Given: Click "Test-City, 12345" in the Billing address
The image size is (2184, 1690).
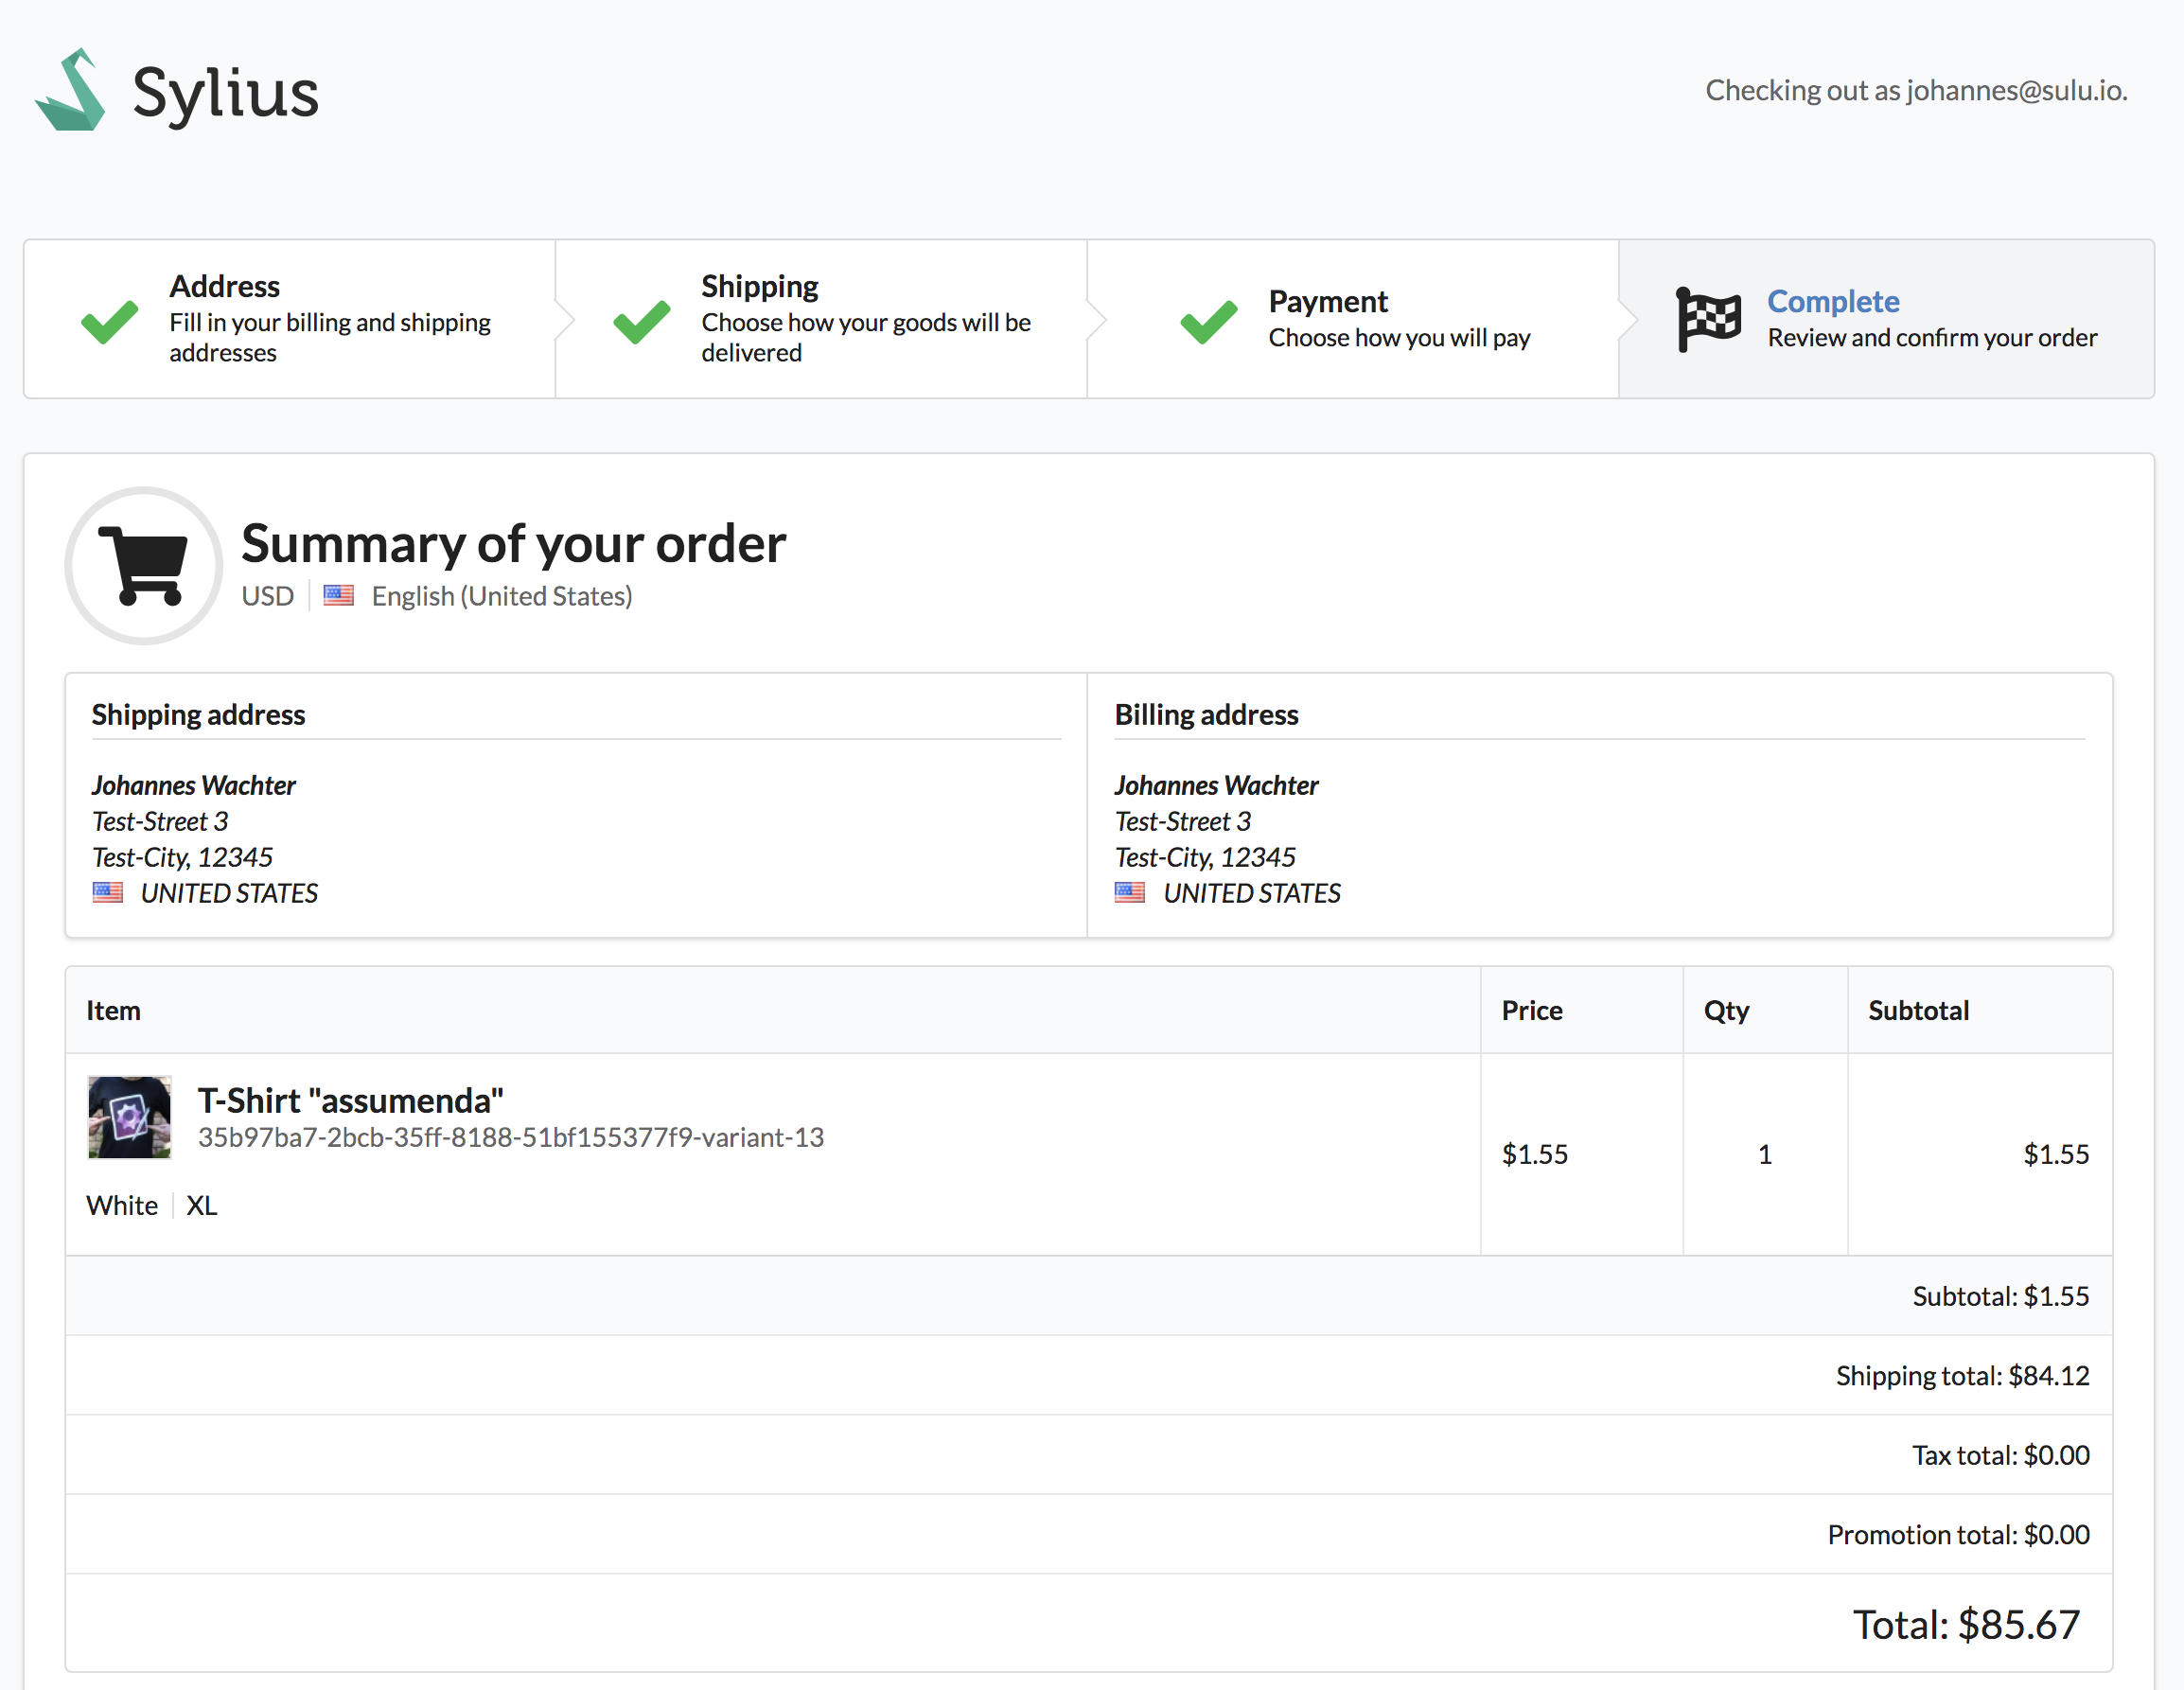Looking at the screenshot, I should 1205,857.
